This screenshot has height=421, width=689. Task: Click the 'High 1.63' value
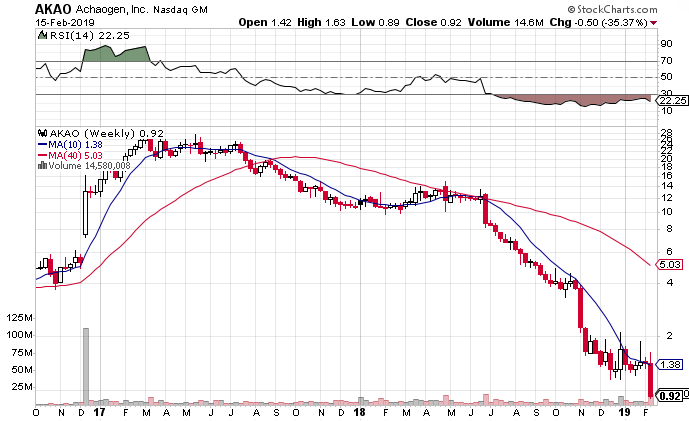pos(321,22)
